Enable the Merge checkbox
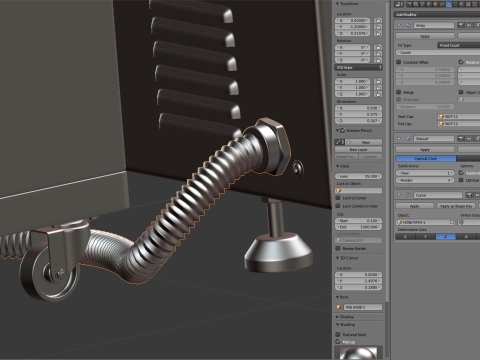 click(x=399, y=92)
